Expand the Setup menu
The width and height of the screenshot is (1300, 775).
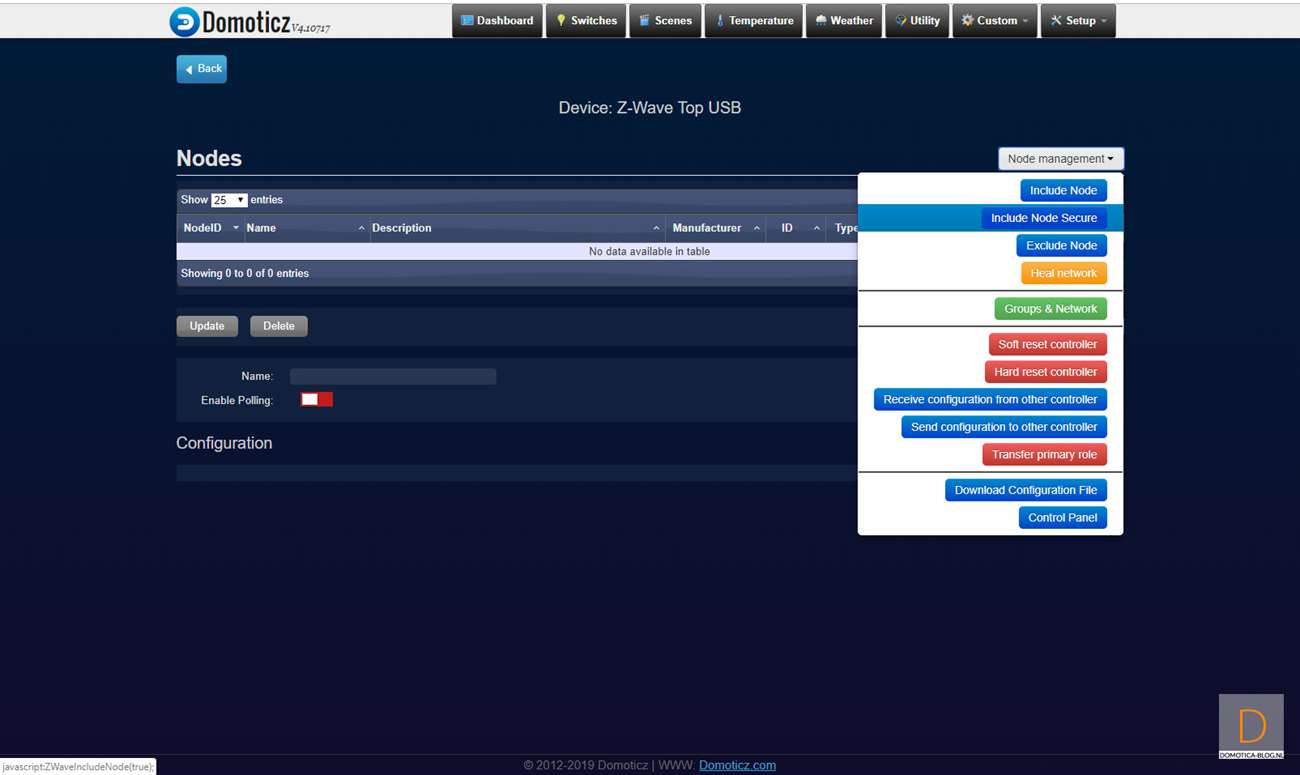1078,21
